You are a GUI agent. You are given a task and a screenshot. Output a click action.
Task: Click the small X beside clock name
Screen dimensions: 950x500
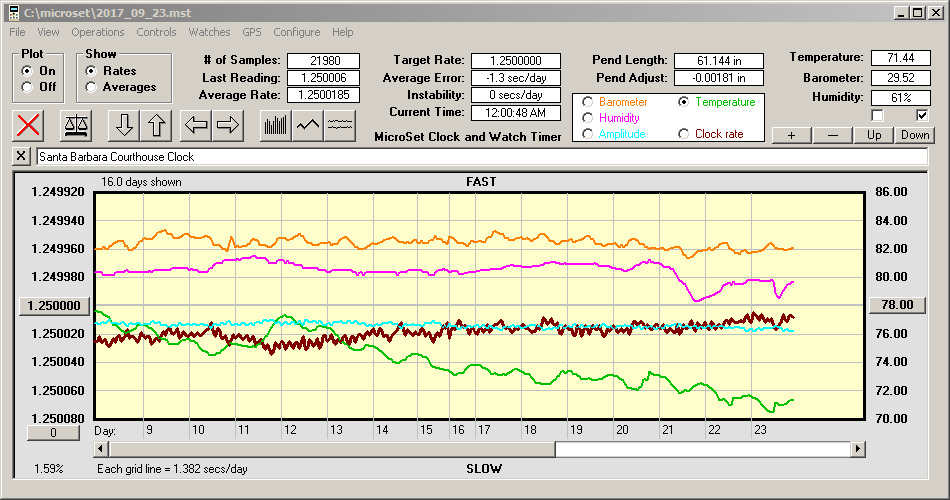coord(21,156)
